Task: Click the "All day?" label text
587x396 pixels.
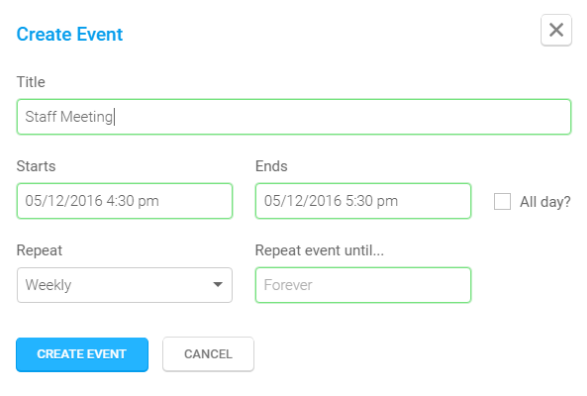Action: pos(545,202)
